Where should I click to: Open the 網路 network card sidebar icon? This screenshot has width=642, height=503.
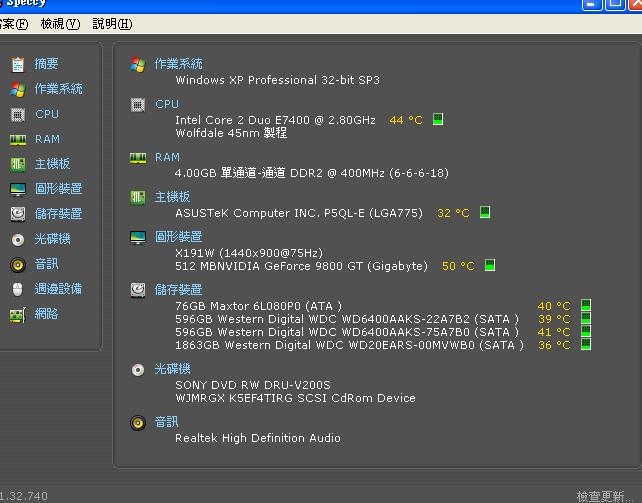(x=18, y=315)
